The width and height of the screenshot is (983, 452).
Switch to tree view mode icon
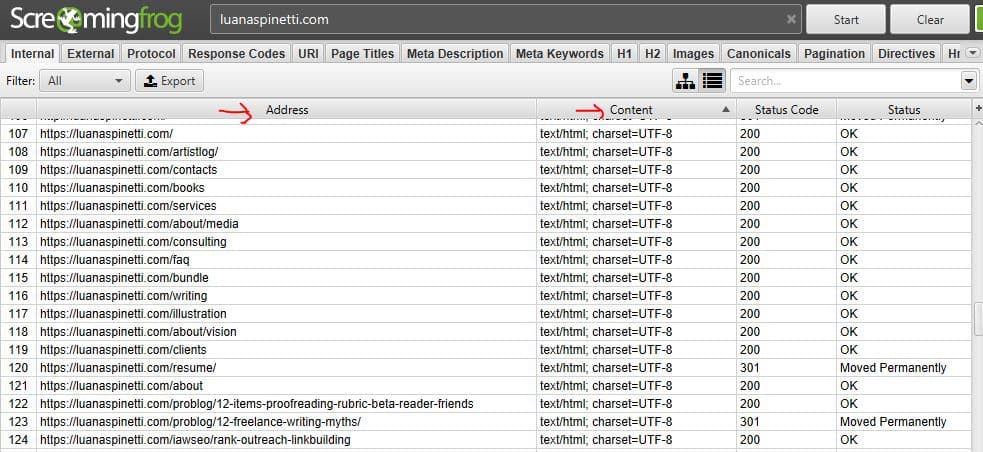click(686, 81)
